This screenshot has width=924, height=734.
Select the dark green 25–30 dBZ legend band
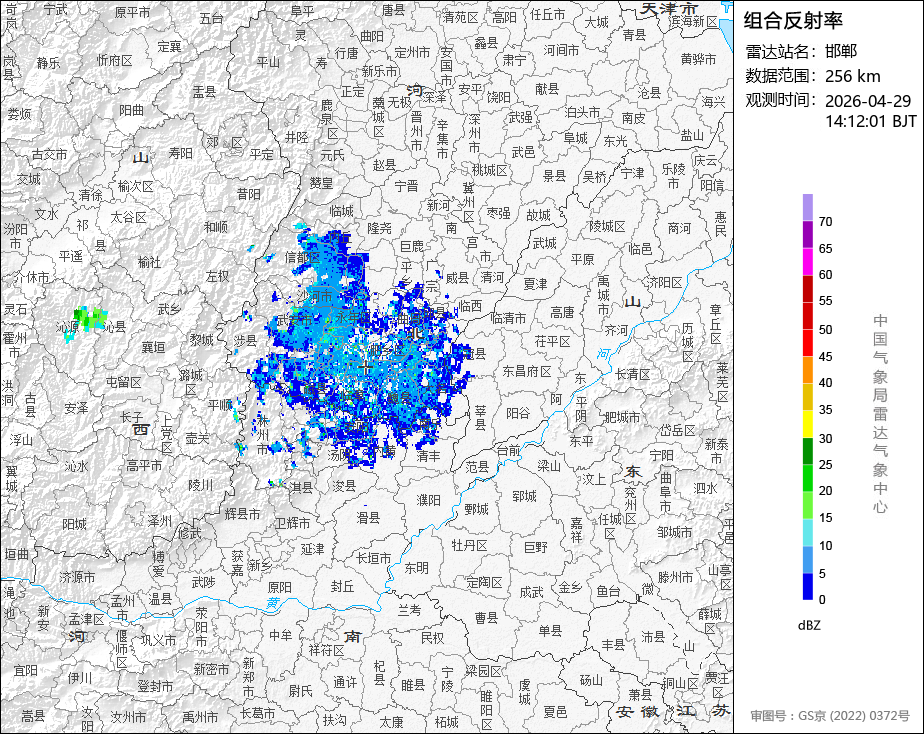[x=807, y=451]
